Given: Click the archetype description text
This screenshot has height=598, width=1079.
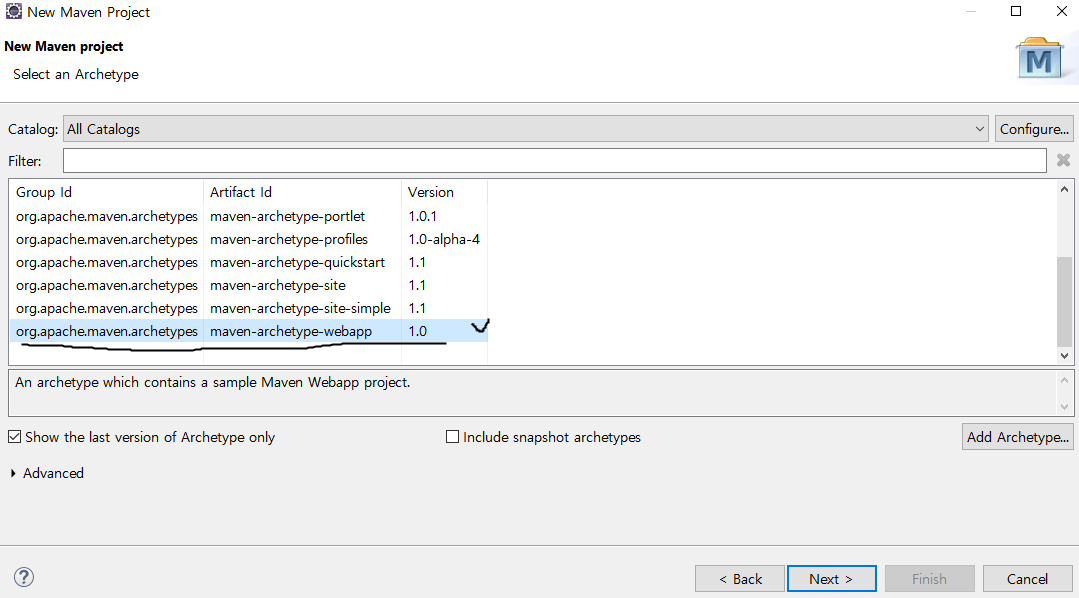Looking at the screenshot, I should click(213, 383).
